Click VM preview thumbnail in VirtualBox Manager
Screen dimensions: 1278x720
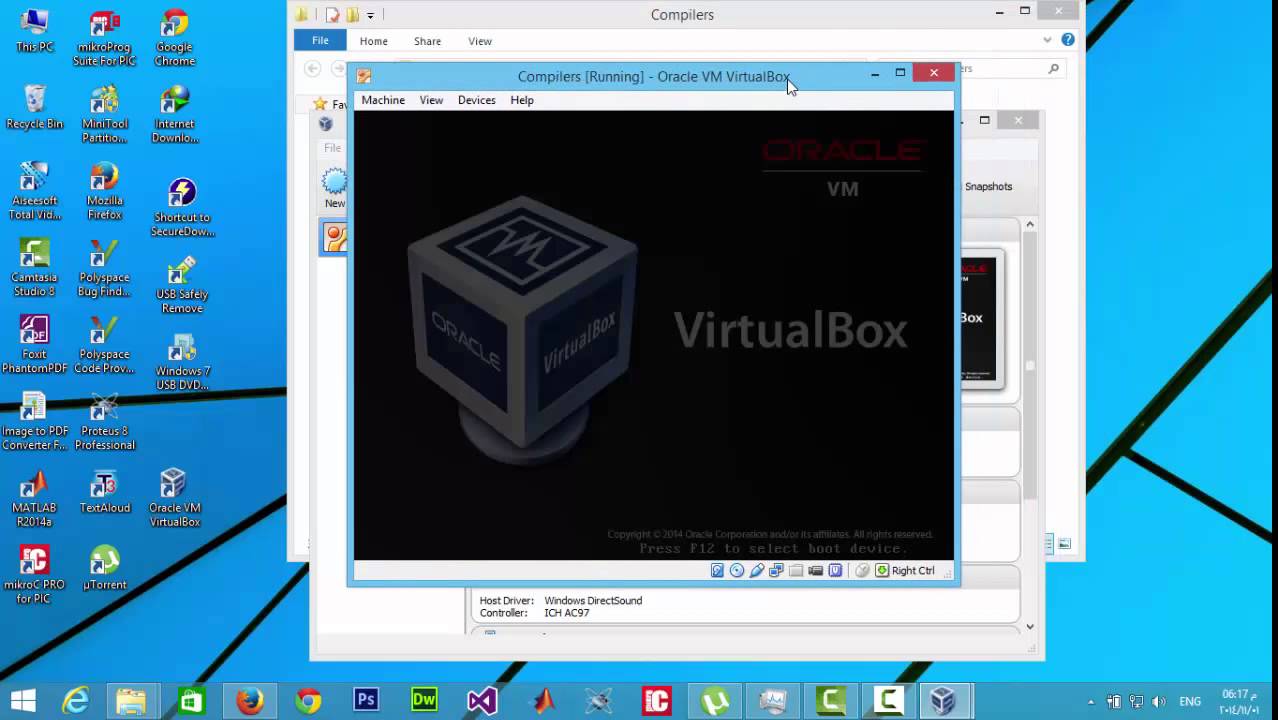(980, 319)
